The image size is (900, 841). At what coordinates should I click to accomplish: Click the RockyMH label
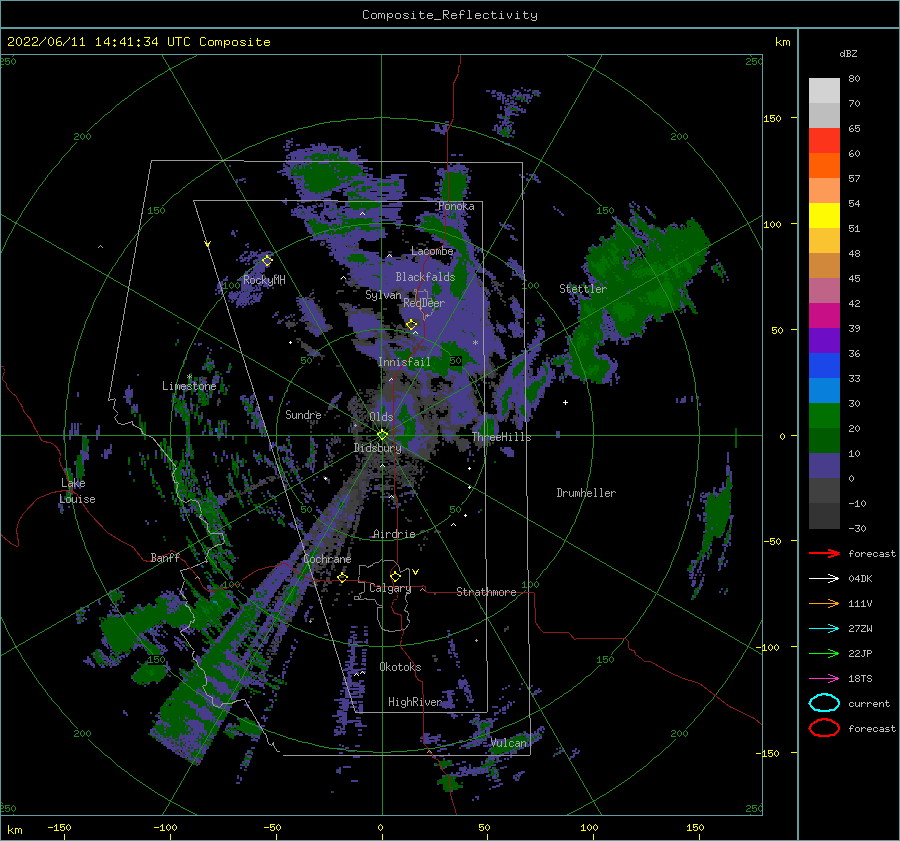(264, 280)
